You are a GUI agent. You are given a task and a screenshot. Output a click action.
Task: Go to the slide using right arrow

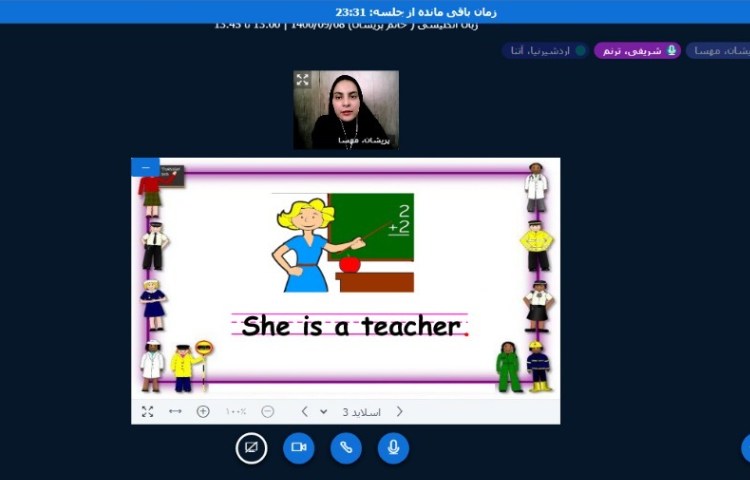[x=400, y=411]
